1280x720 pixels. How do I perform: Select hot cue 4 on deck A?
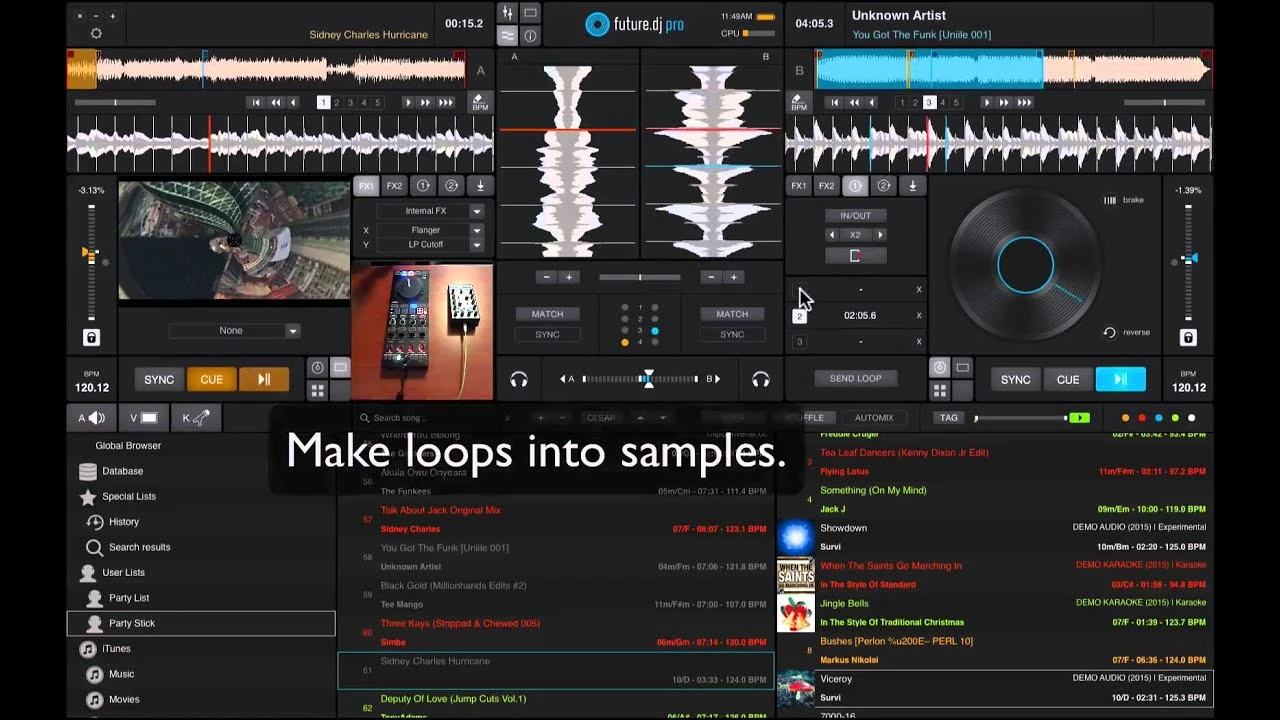[364, 102]
